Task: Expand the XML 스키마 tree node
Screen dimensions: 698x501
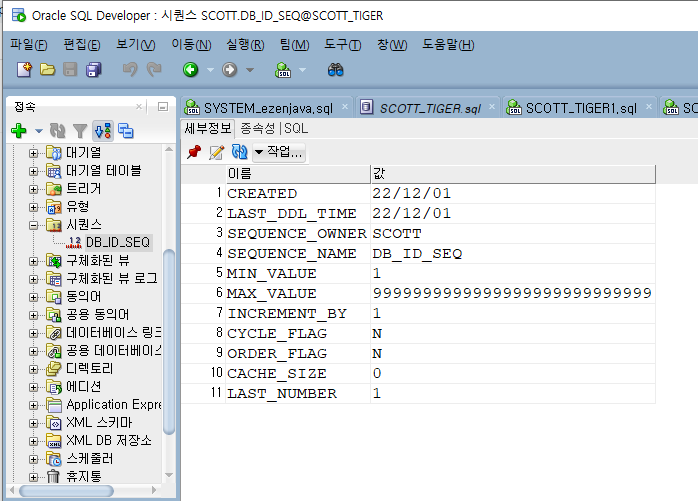Action: pyautogui.click(x=33, y=423)
